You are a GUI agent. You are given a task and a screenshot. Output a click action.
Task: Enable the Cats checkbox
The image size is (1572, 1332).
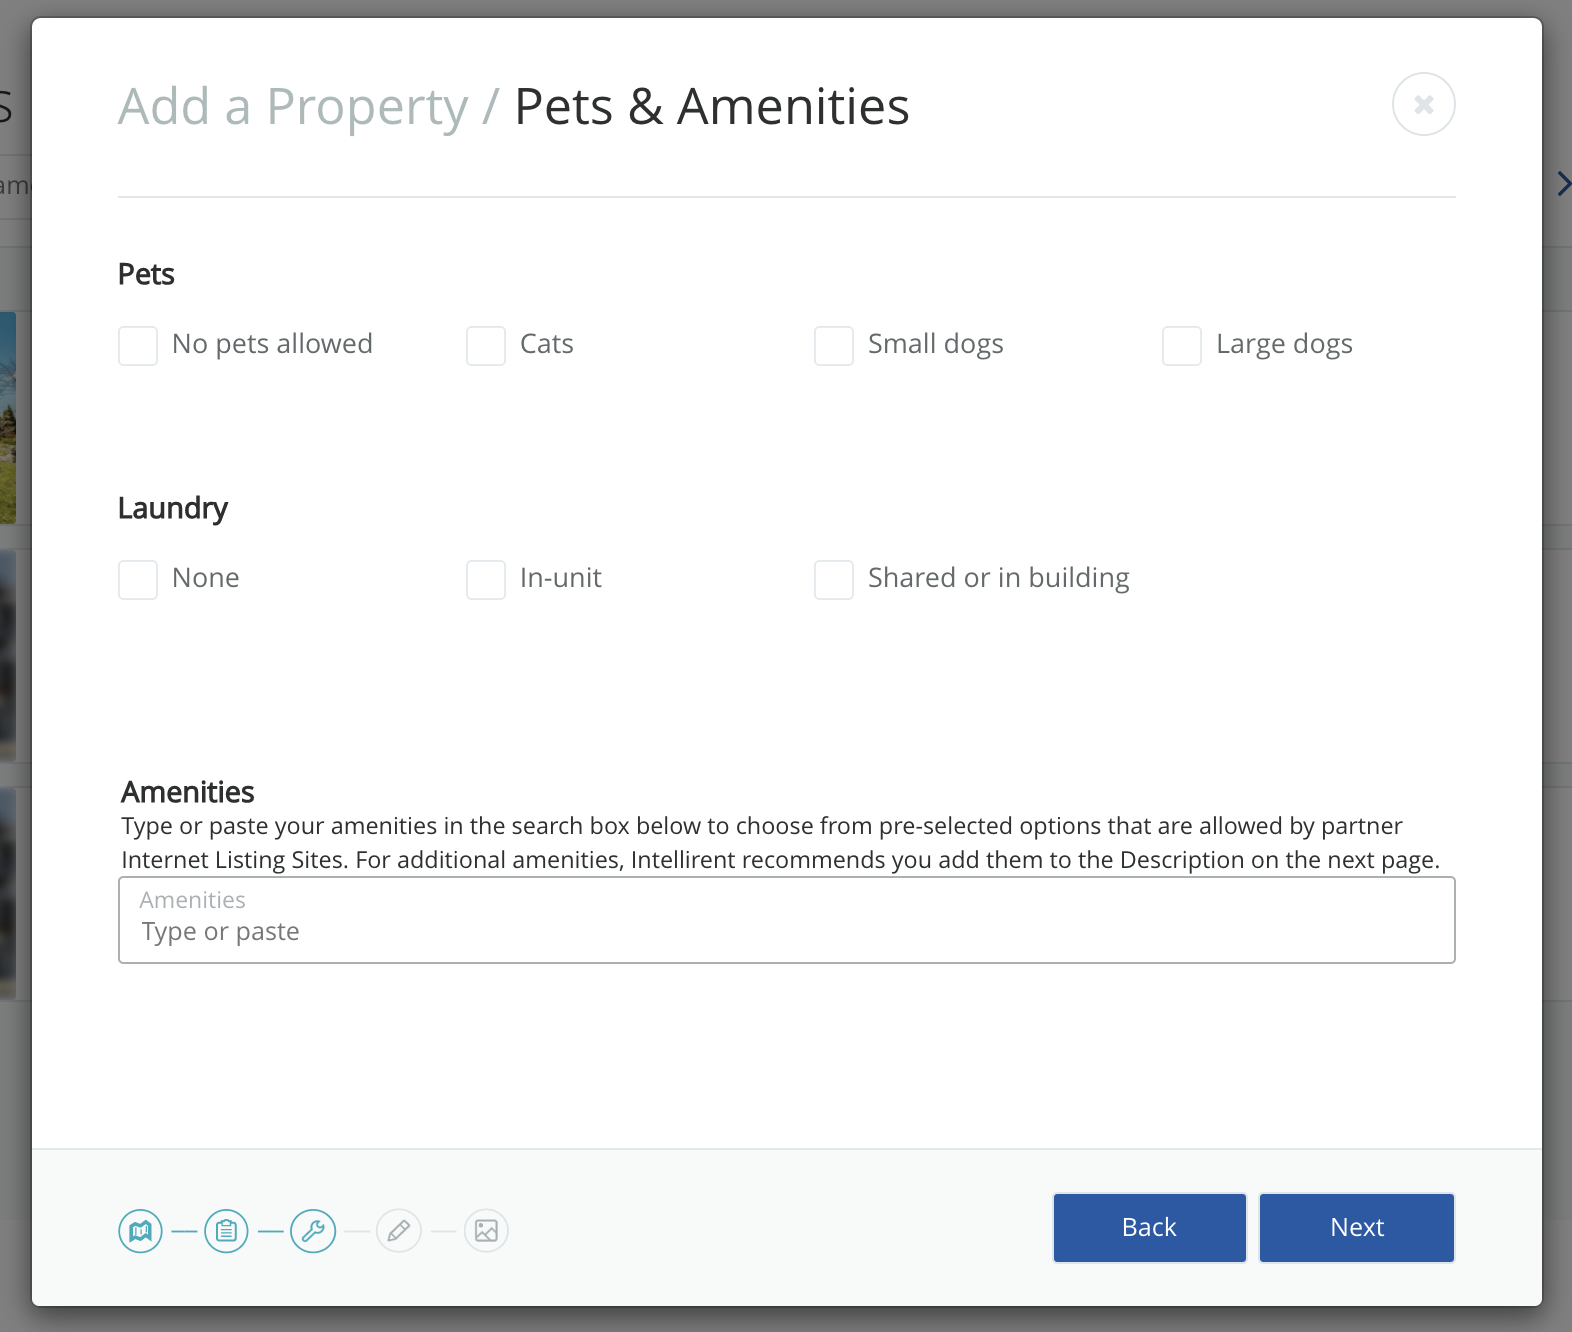[x=486, y=346]
